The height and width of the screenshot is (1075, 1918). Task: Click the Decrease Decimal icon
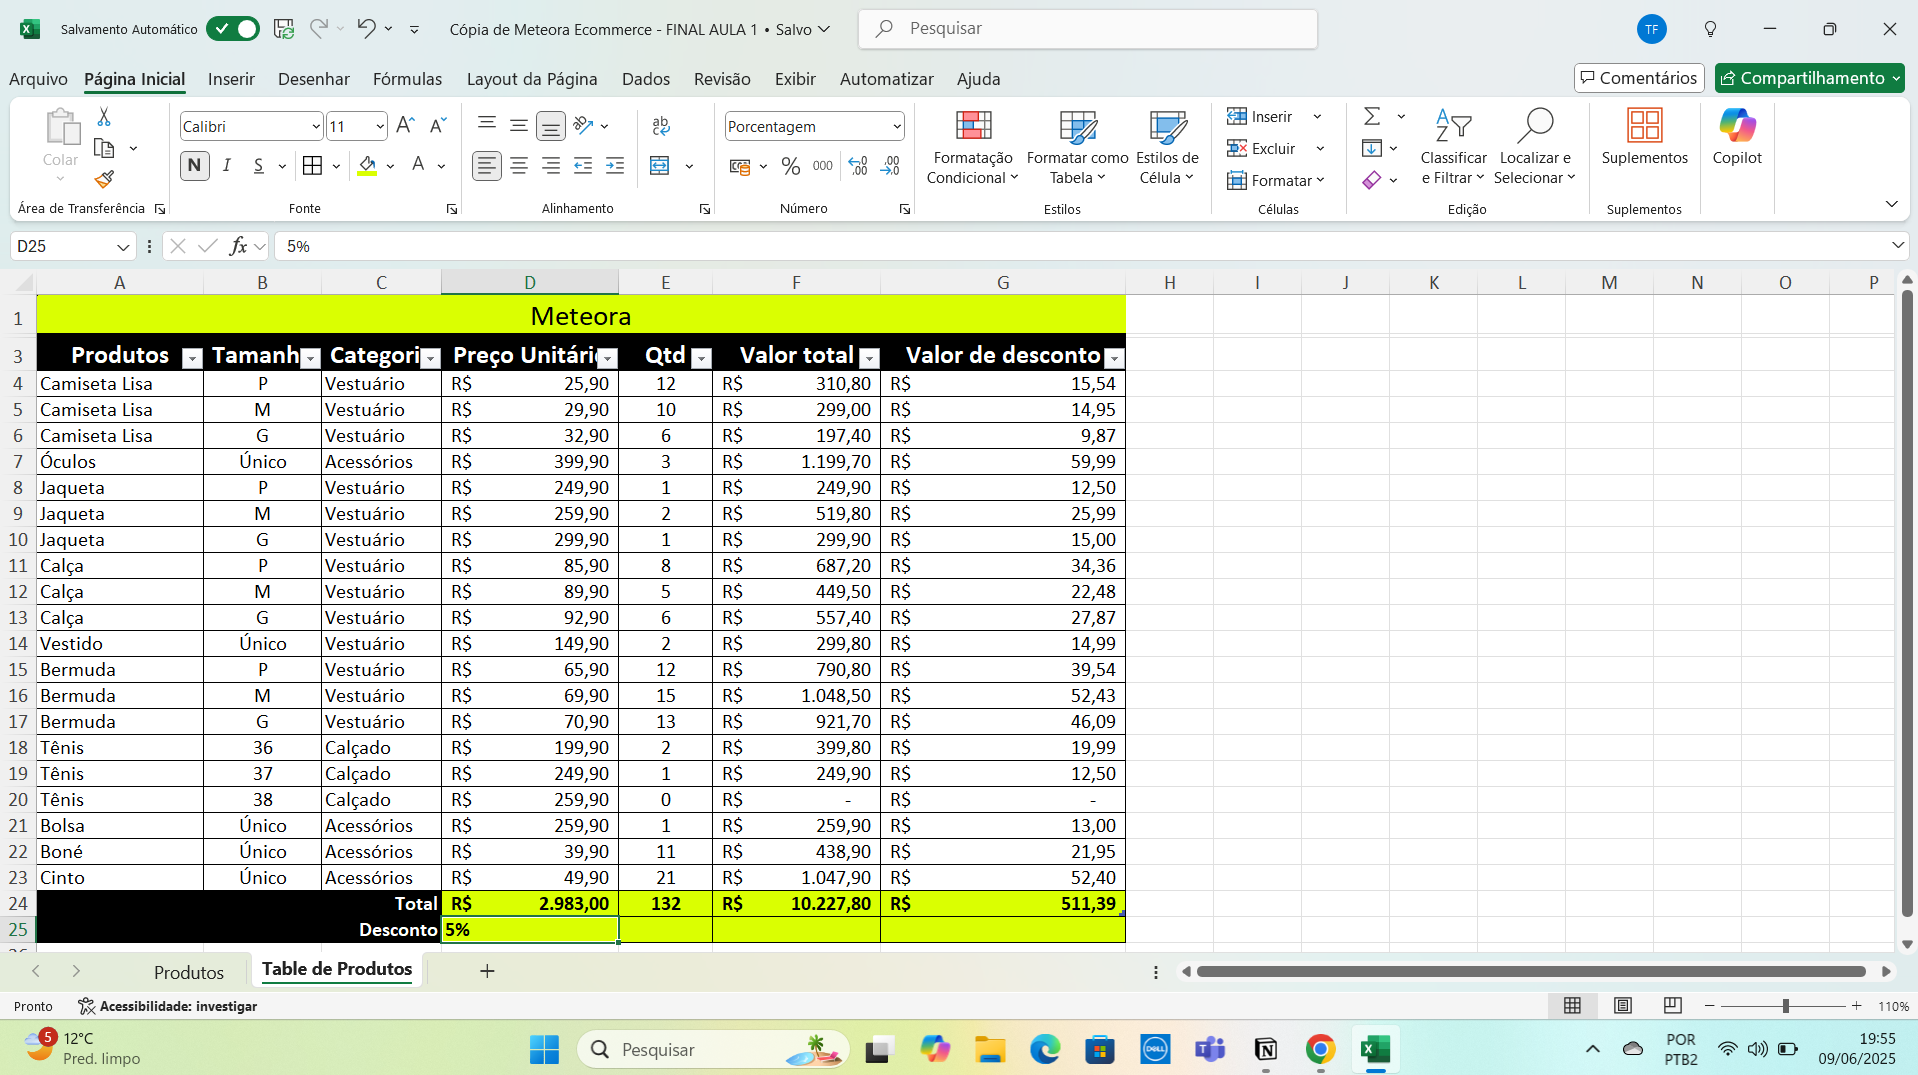click(x=890, y=166)
